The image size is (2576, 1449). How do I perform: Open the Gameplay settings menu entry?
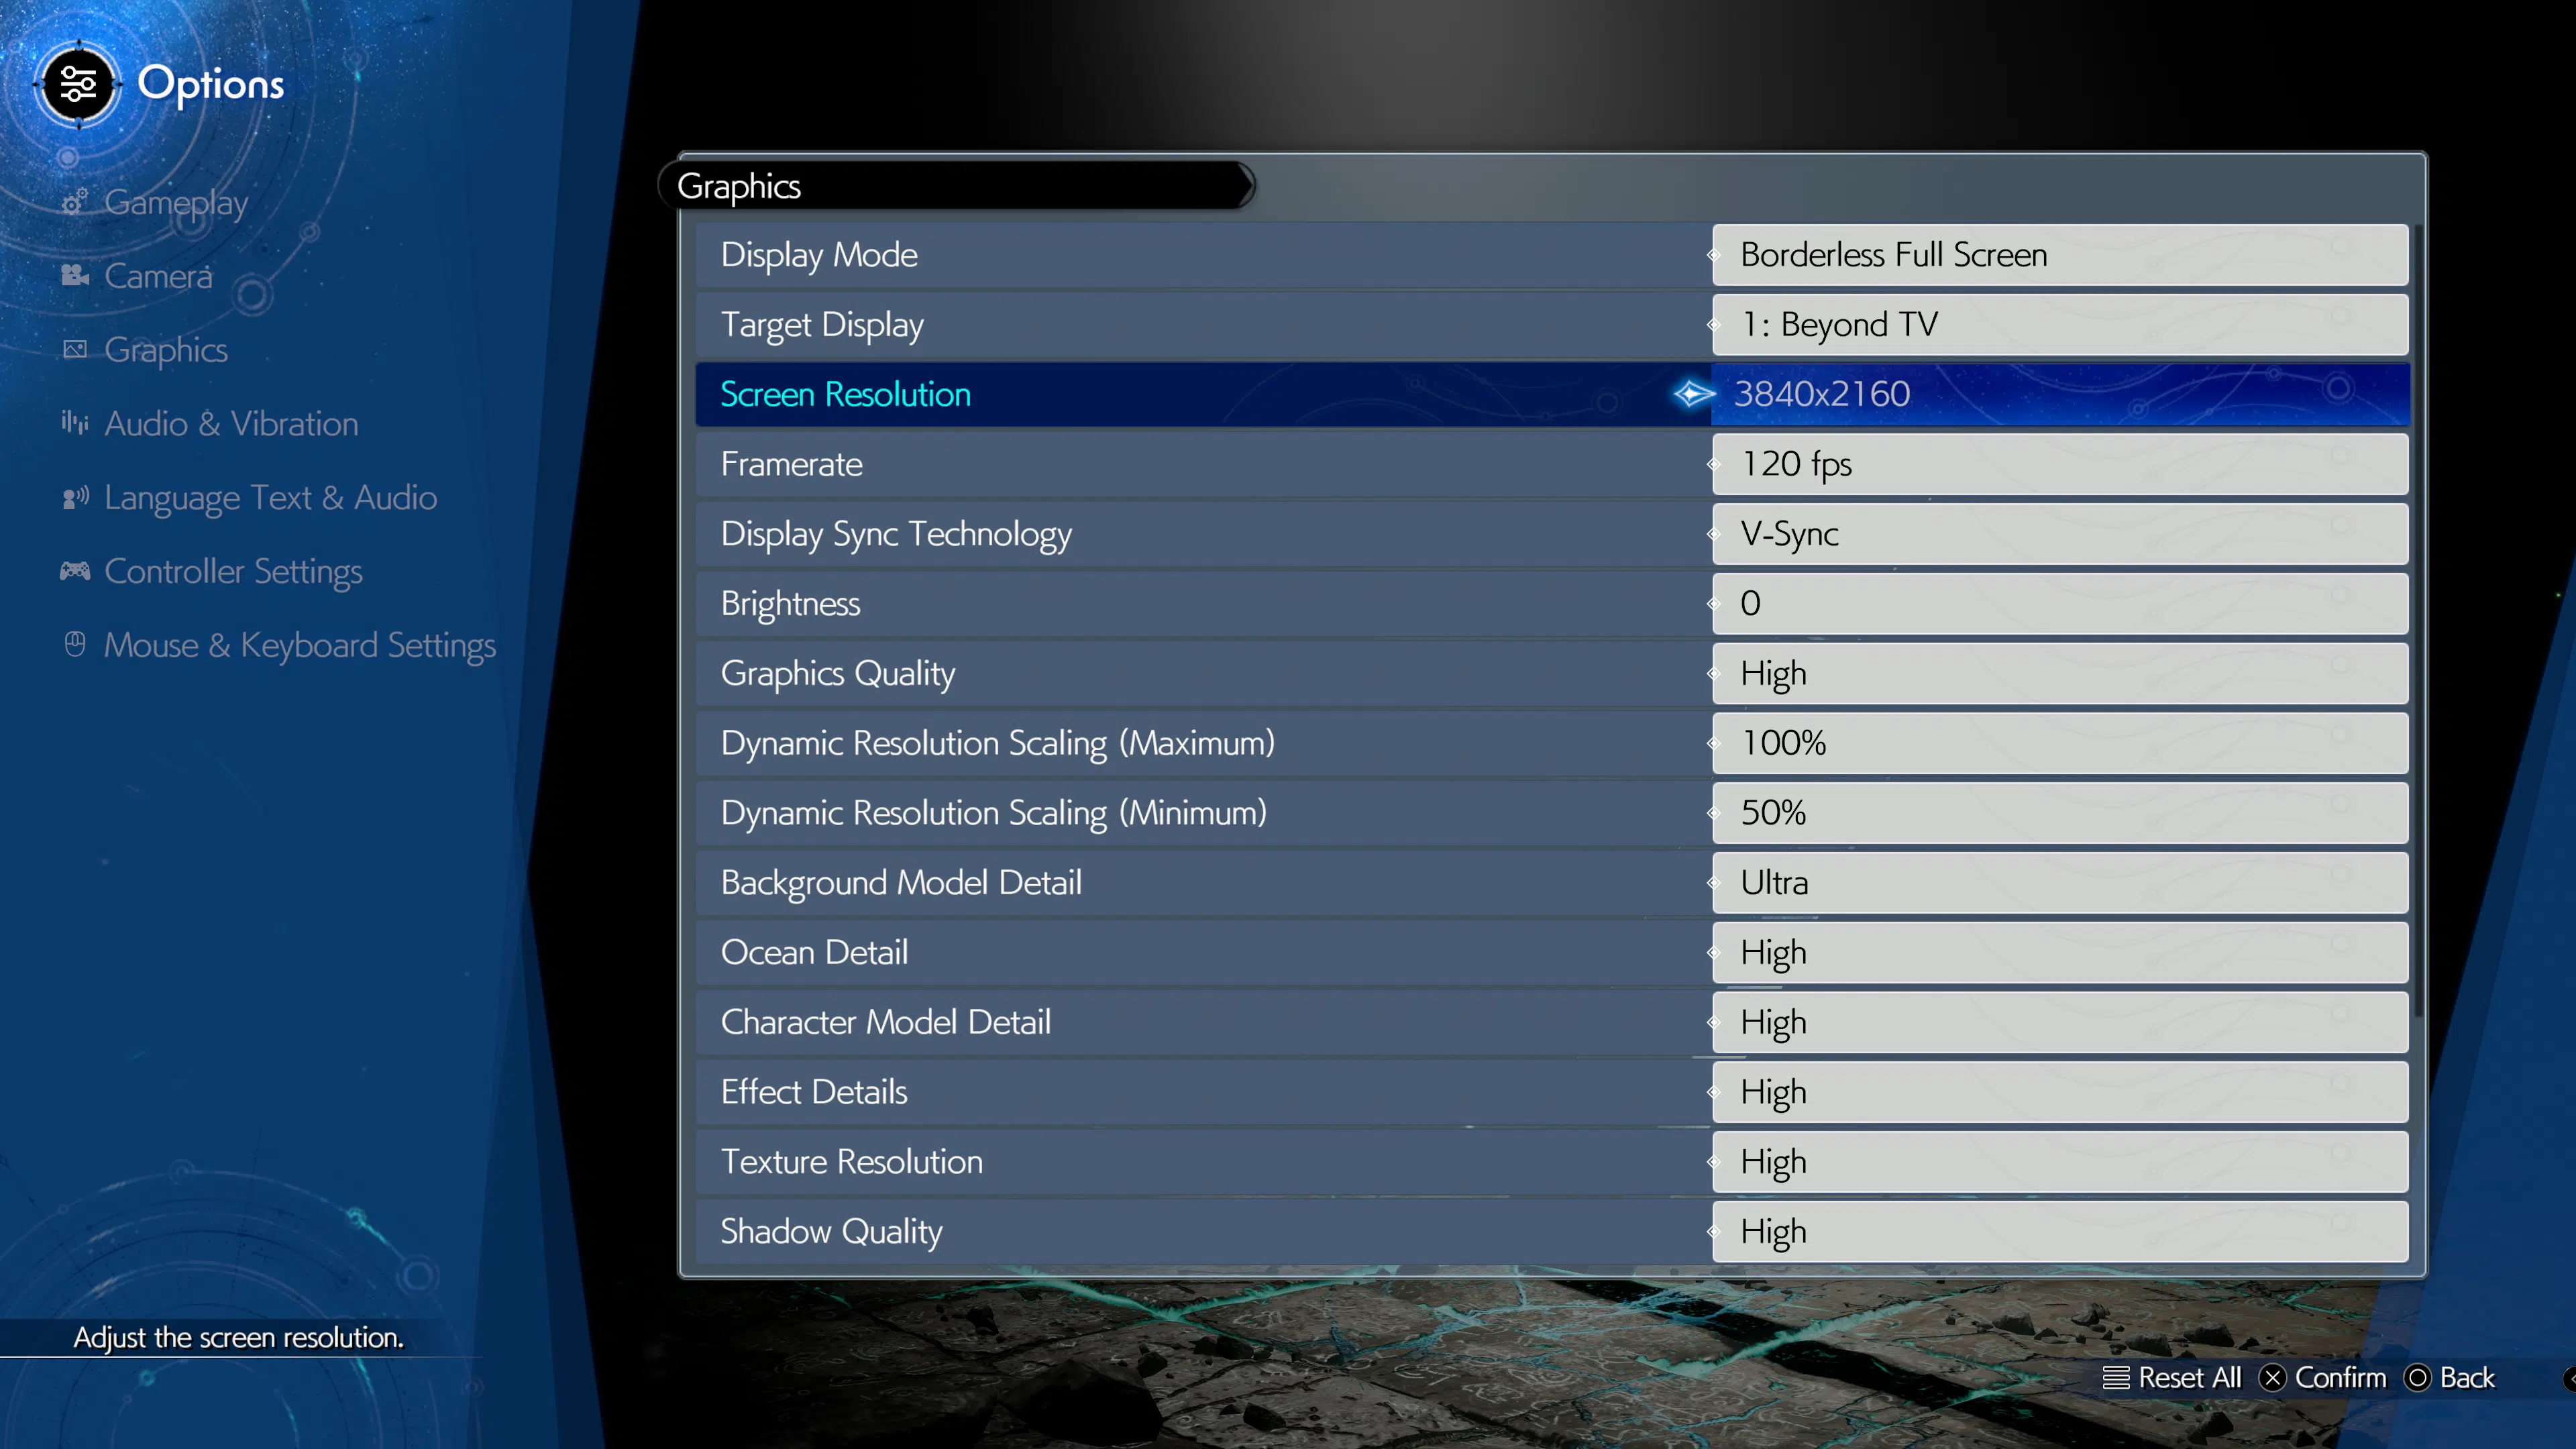pyautogui.click(x=175, y=202)
